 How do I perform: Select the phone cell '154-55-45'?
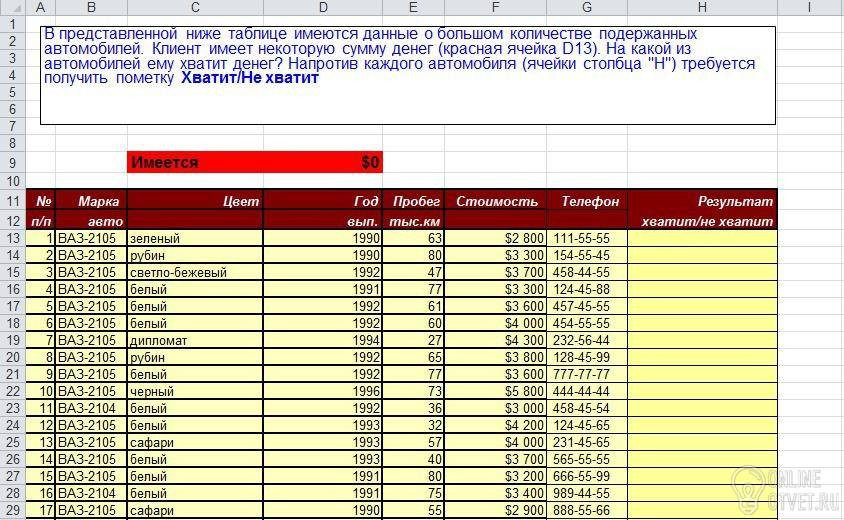click(587, 255)
